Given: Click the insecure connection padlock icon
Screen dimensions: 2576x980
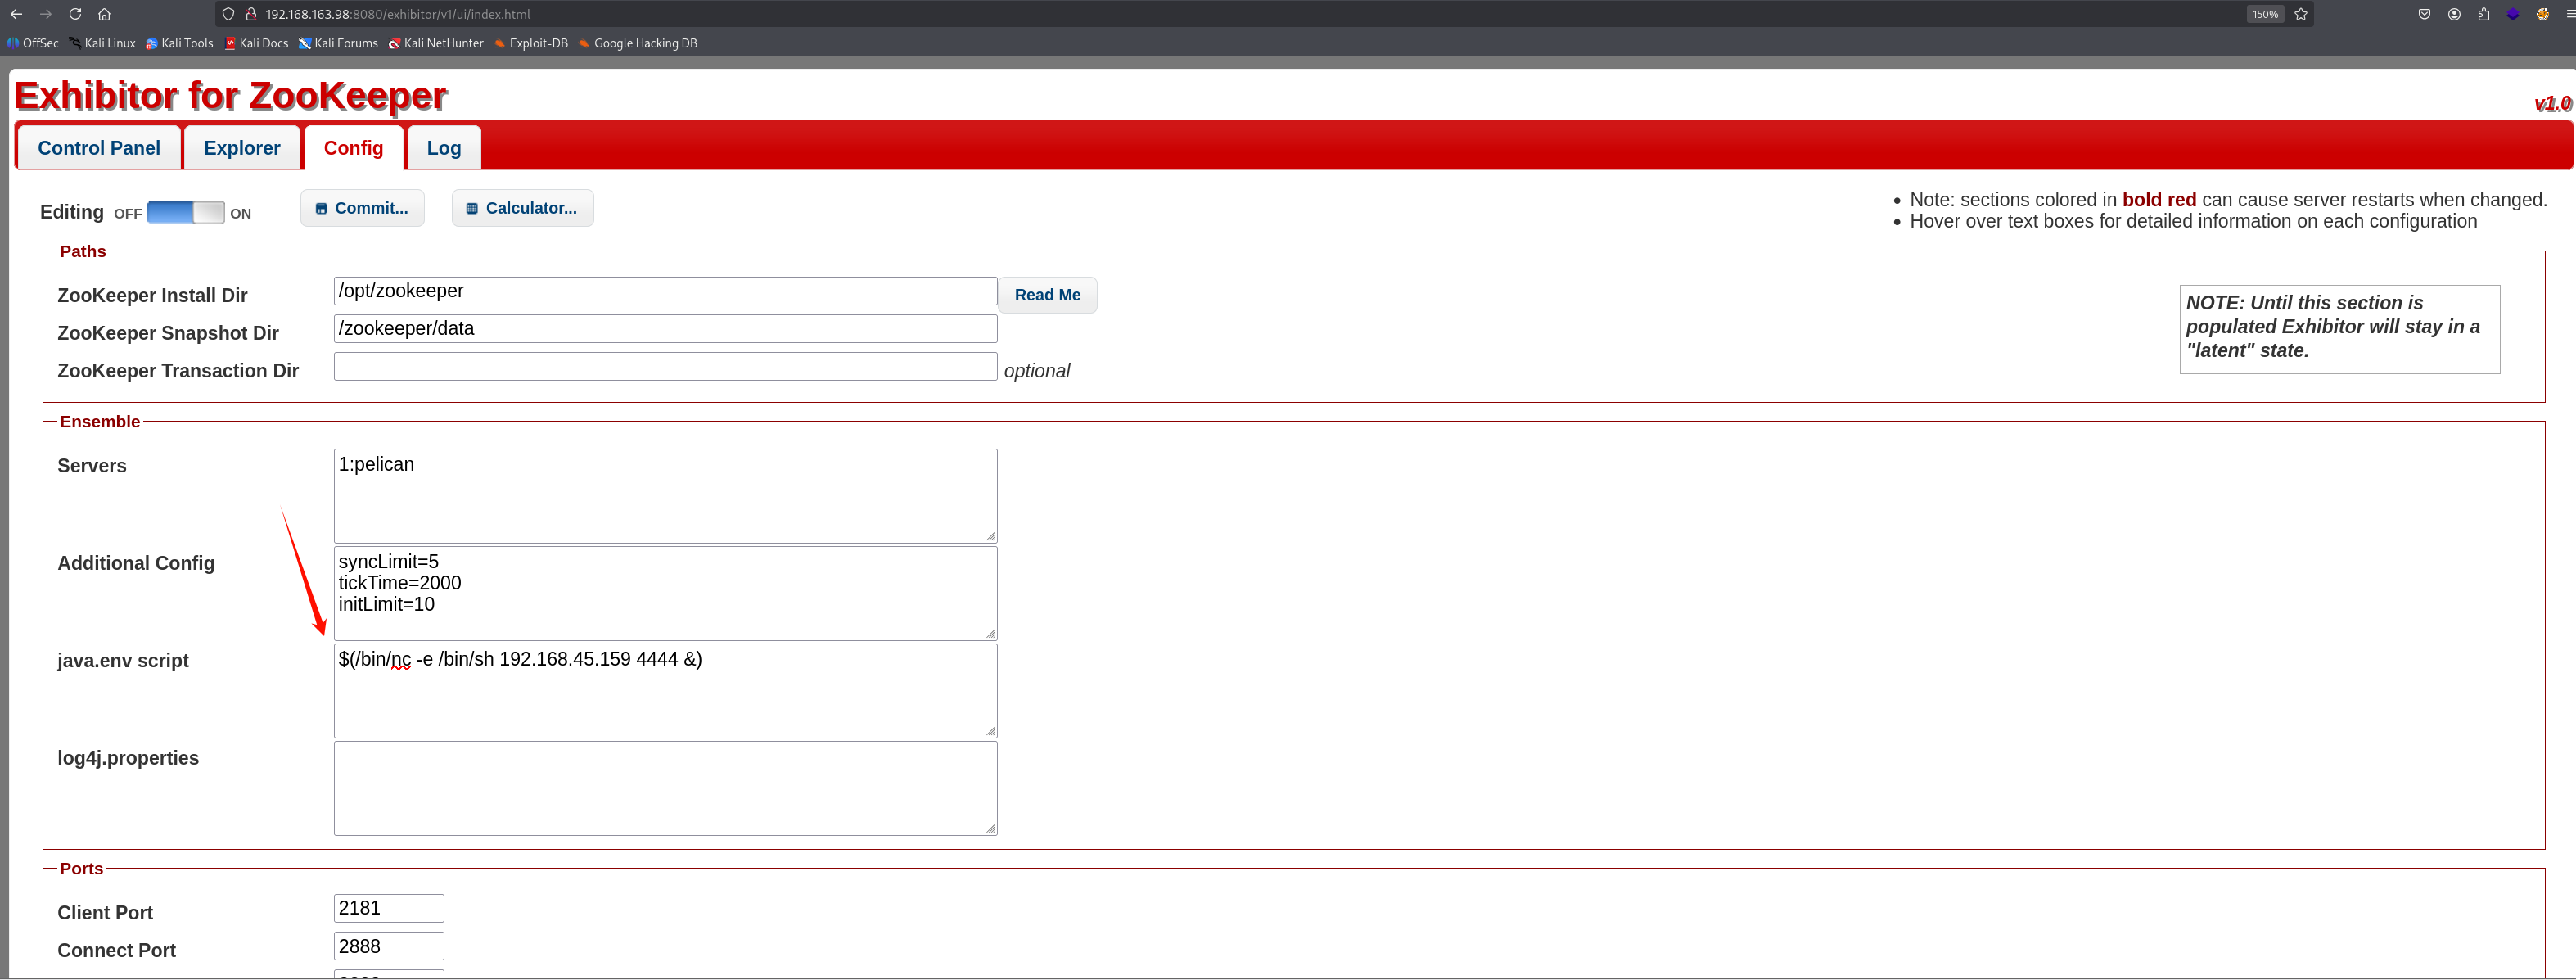Looking at the screenshot, I should tap(251, 14).
